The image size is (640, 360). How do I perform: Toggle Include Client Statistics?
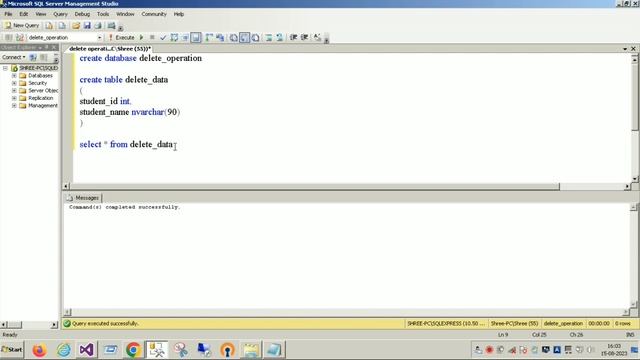pos(220,38)
